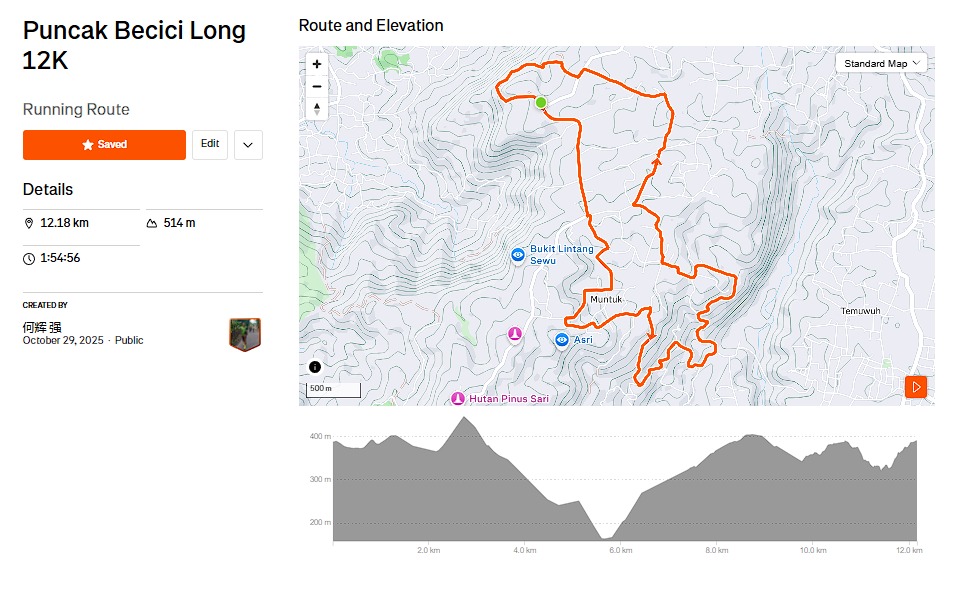Screen dimensions: 977x601
Task: Click Bukit Lintang Sewu viewpoint icon
Action: coord(518,255)
